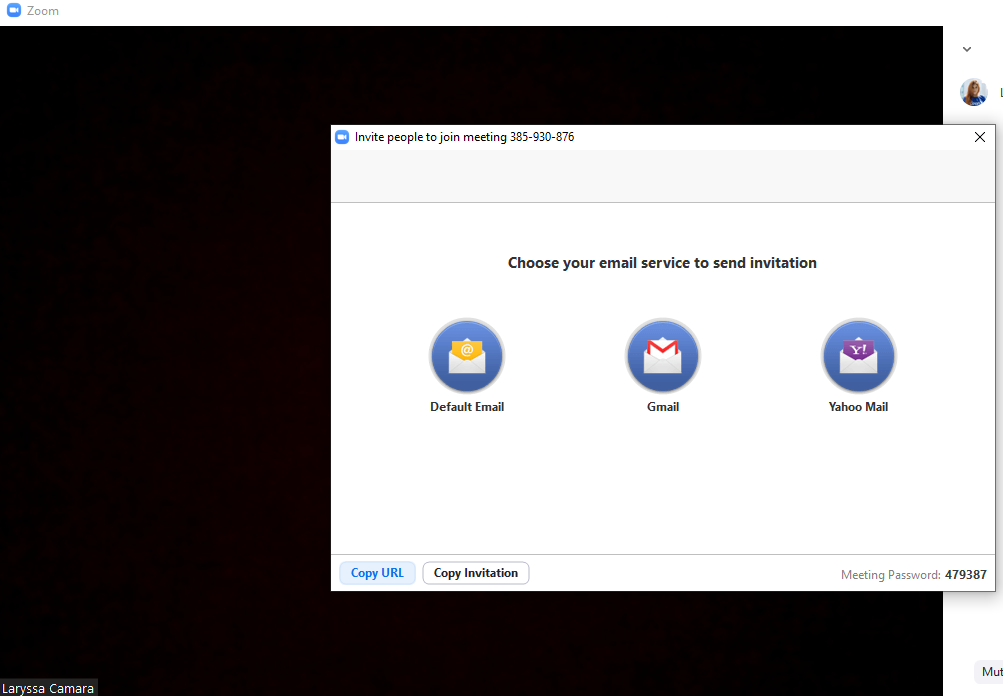This screenshot has height=696, width=1003.
Task: Close the invite people dialog
Action: click(x=979, y=137)
